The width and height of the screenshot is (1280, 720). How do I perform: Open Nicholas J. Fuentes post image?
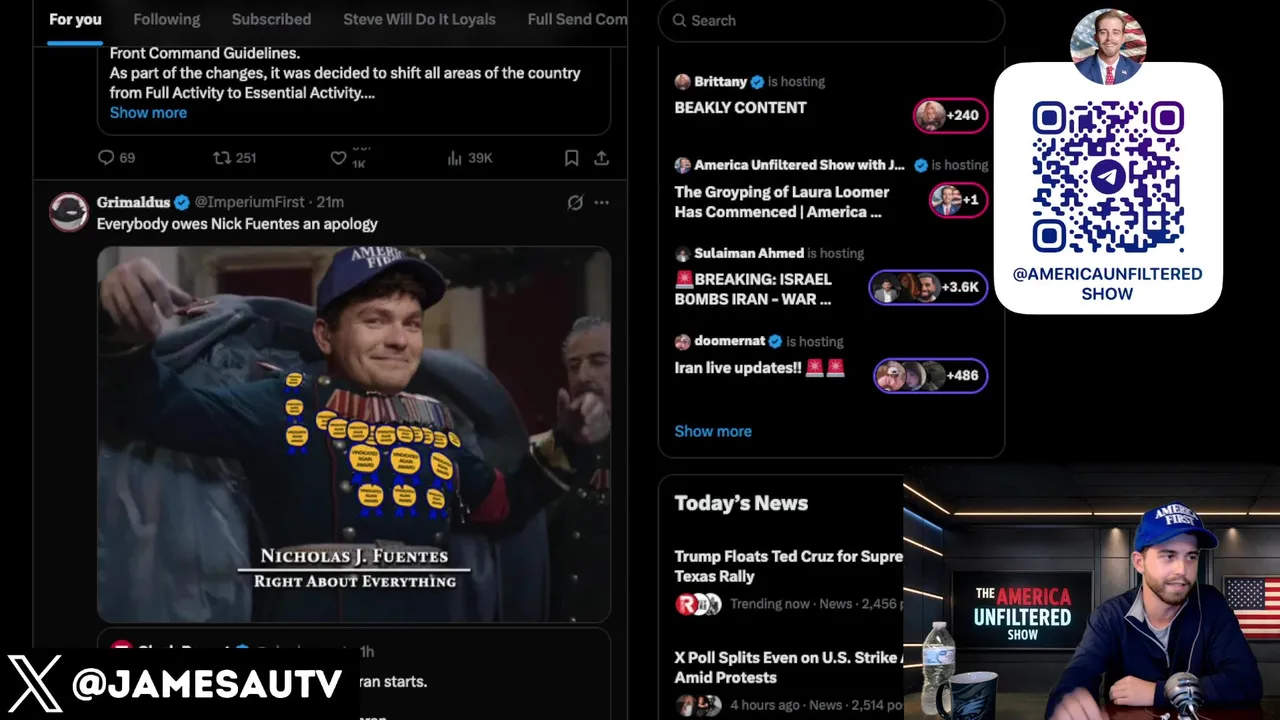pyautogui.click(x=354, y=434)
